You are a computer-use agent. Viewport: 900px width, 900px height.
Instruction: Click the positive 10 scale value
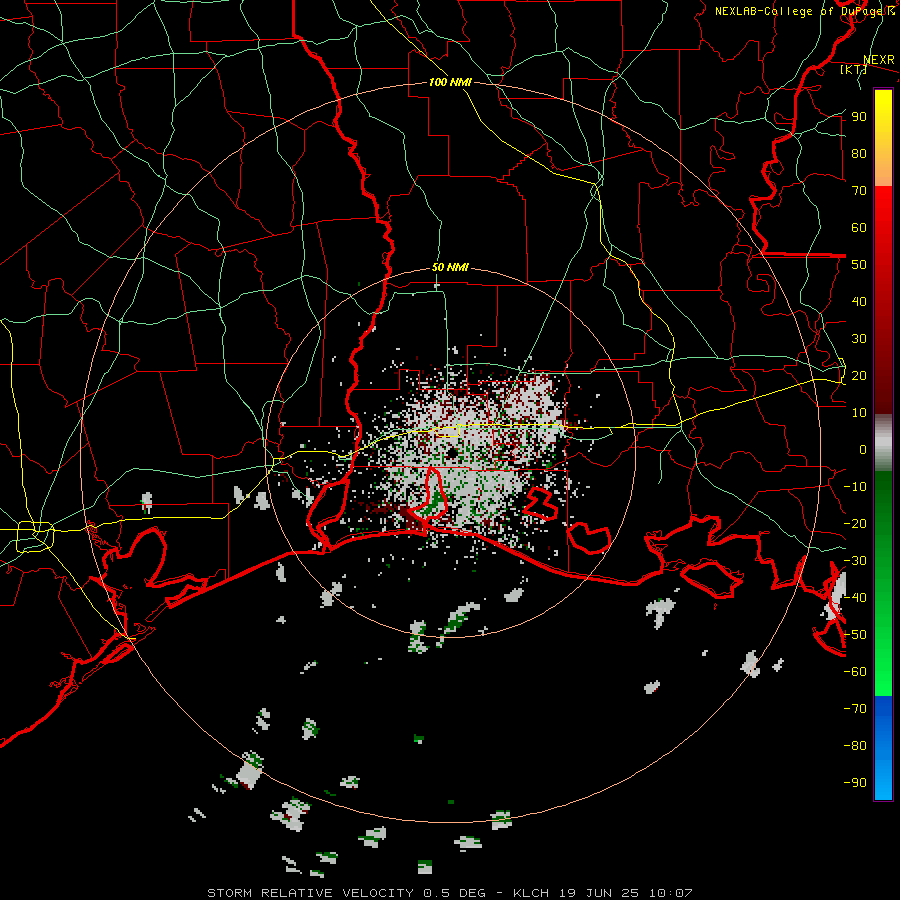tap(859, 413)
